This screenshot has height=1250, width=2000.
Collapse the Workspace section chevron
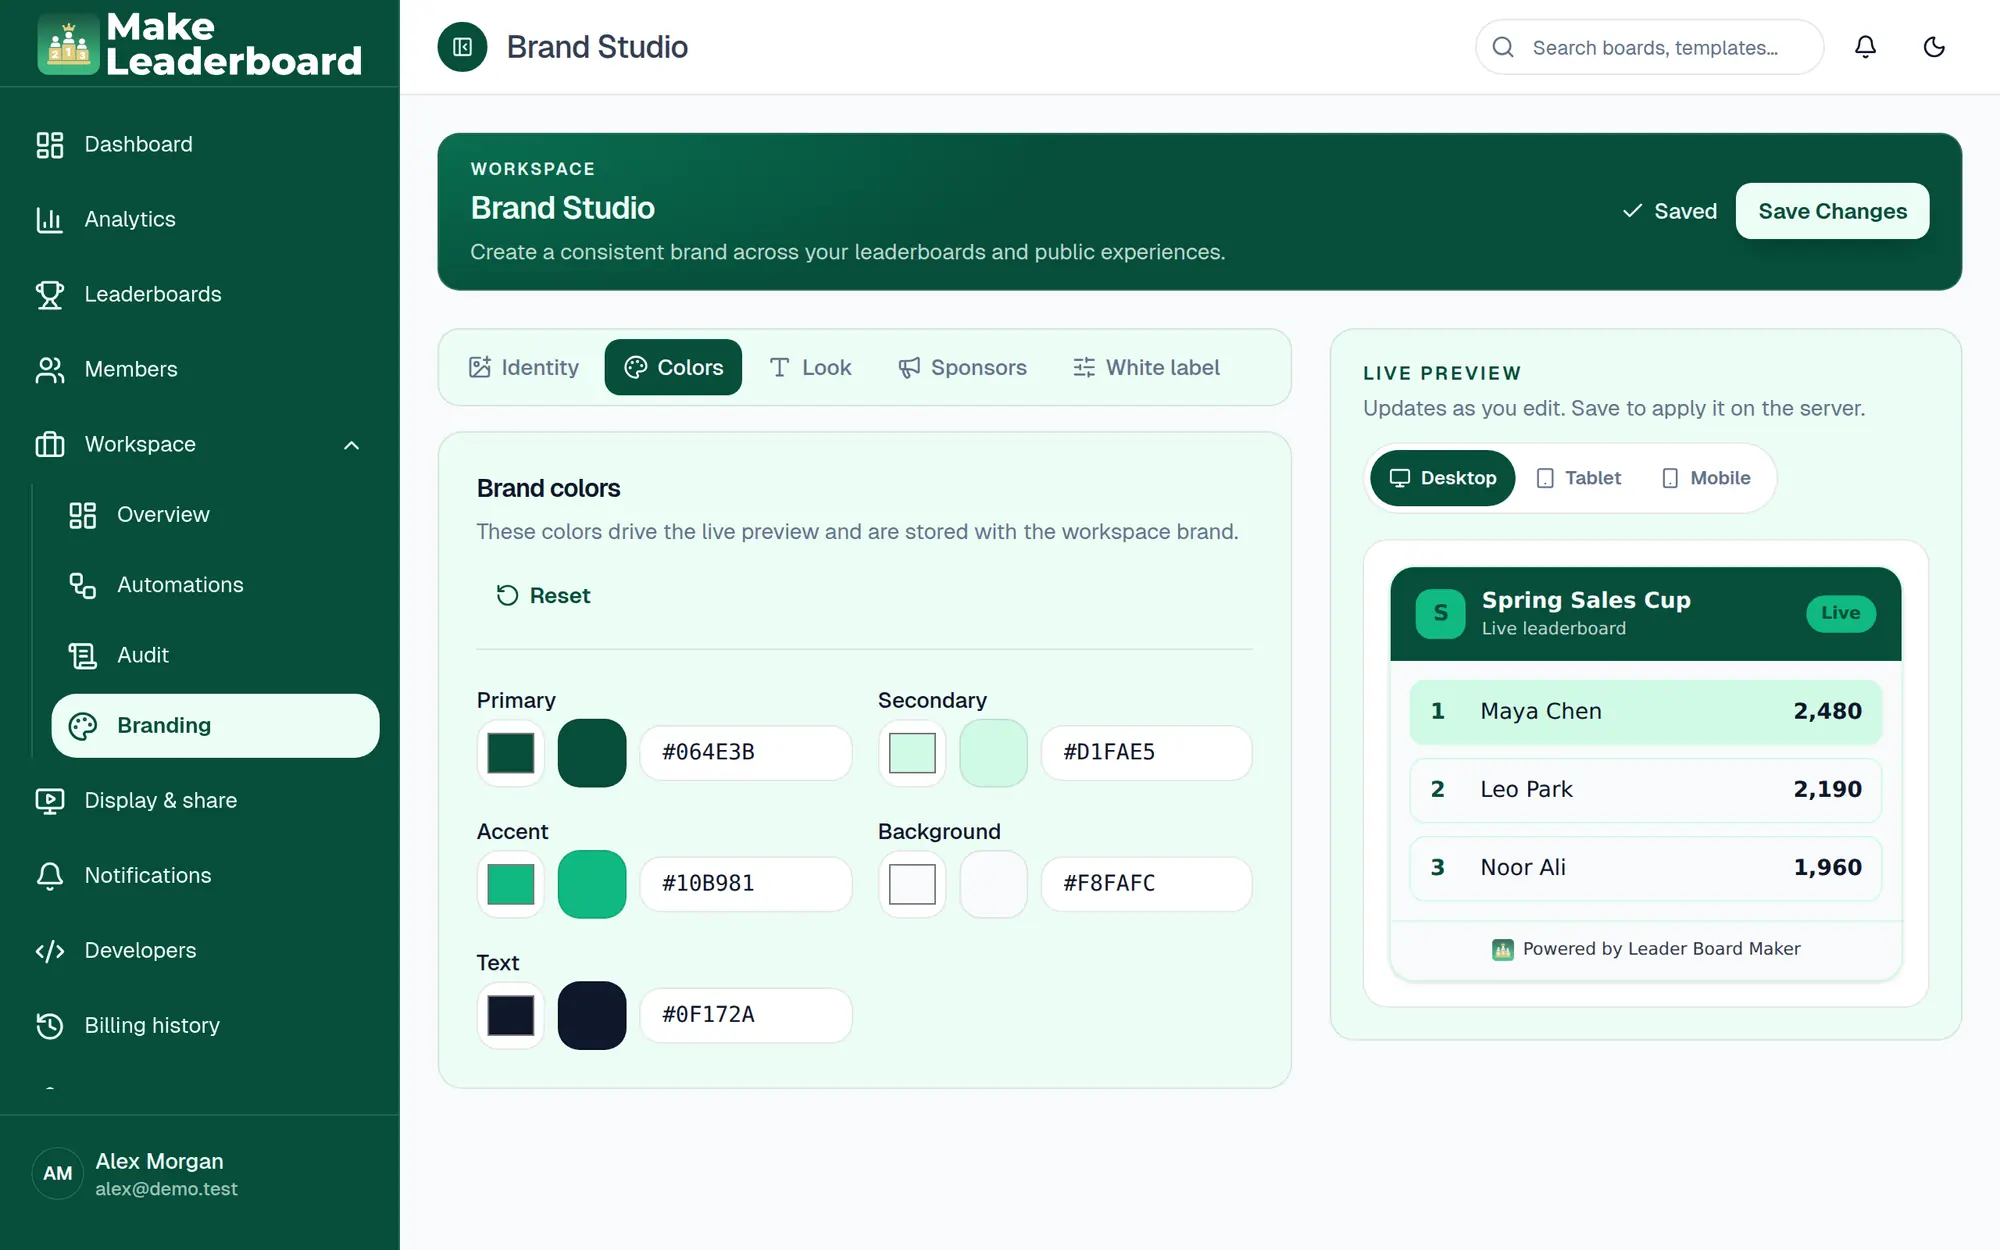point(351,445)
